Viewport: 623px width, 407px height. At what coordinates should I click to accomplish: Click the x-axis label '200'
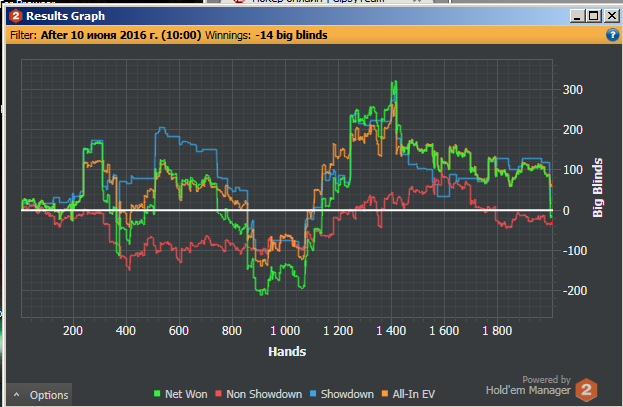click(x=73, y=330)
